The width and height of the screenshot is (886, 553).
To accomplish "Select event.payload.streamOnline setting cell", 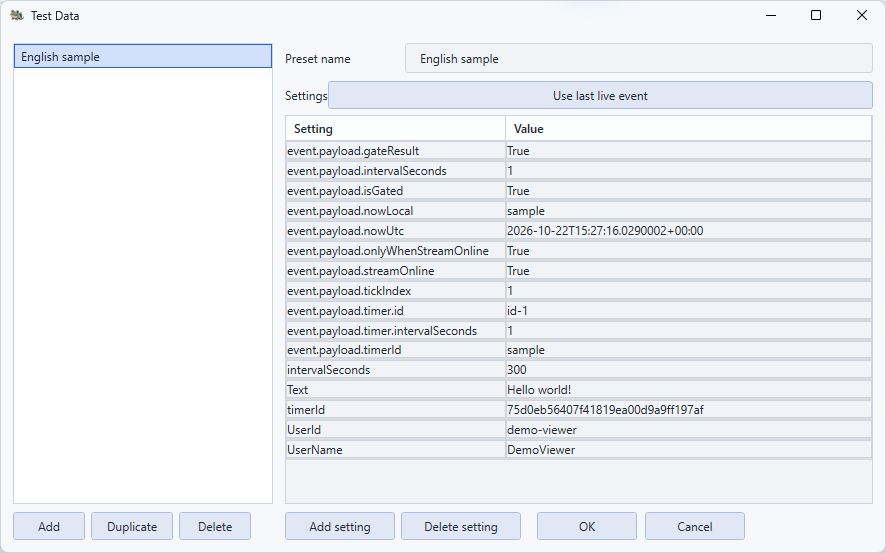I will tap(396, 271).
